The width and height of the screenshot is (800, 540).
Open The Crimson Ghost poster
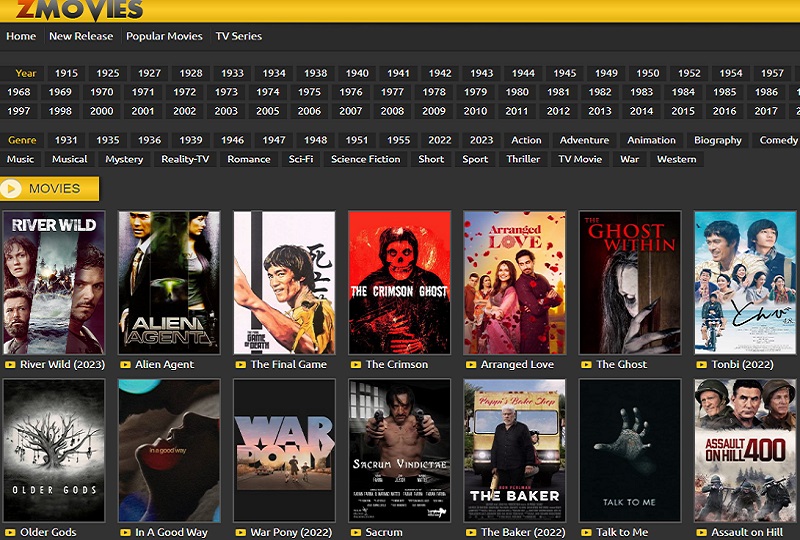point(399,283)
